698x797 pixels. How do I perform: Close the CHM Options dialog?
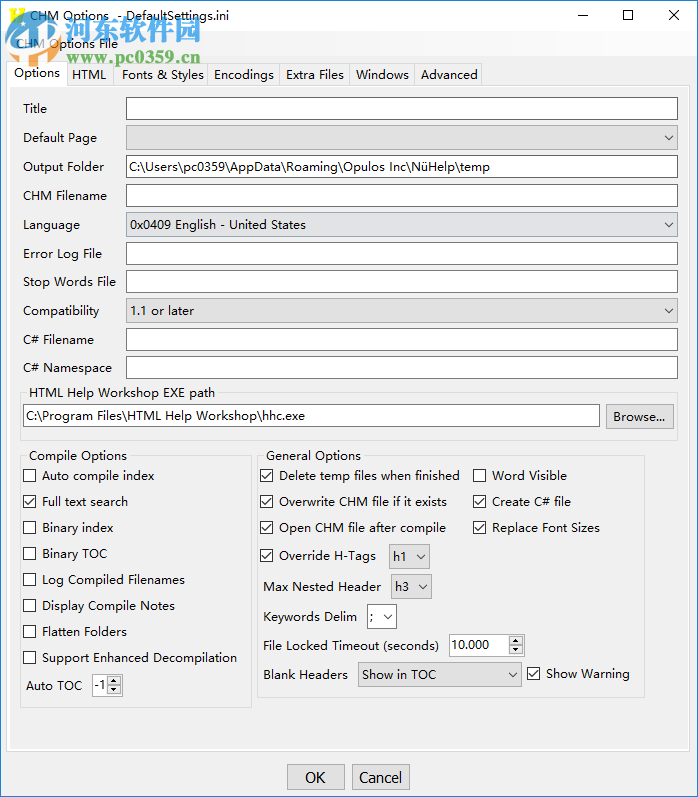(674, 15)
